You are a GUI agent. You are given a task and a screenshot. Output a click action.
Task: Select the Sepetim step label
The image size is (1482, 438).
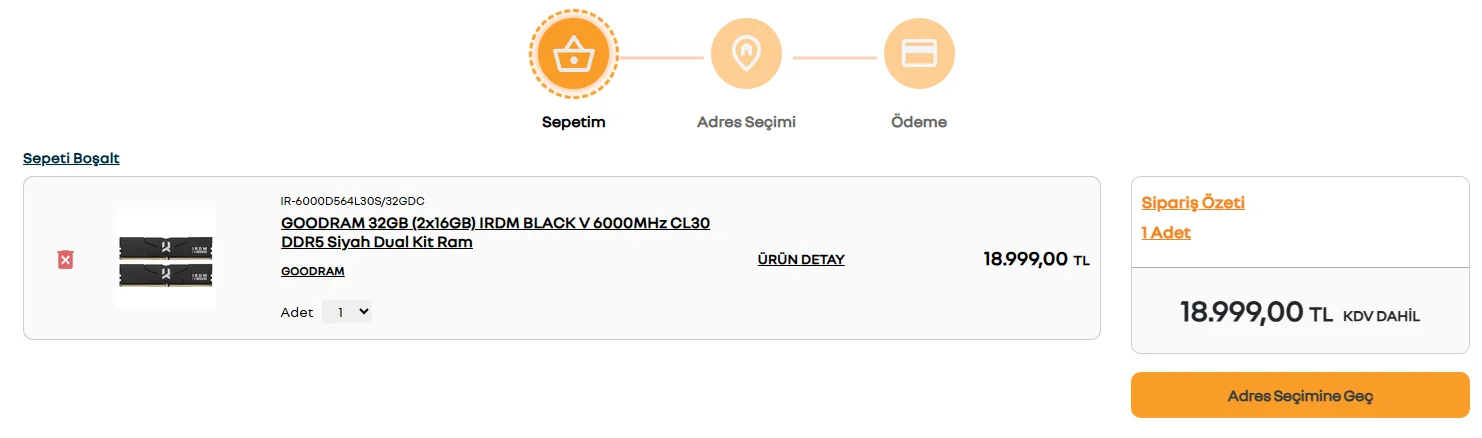point(574,122)
